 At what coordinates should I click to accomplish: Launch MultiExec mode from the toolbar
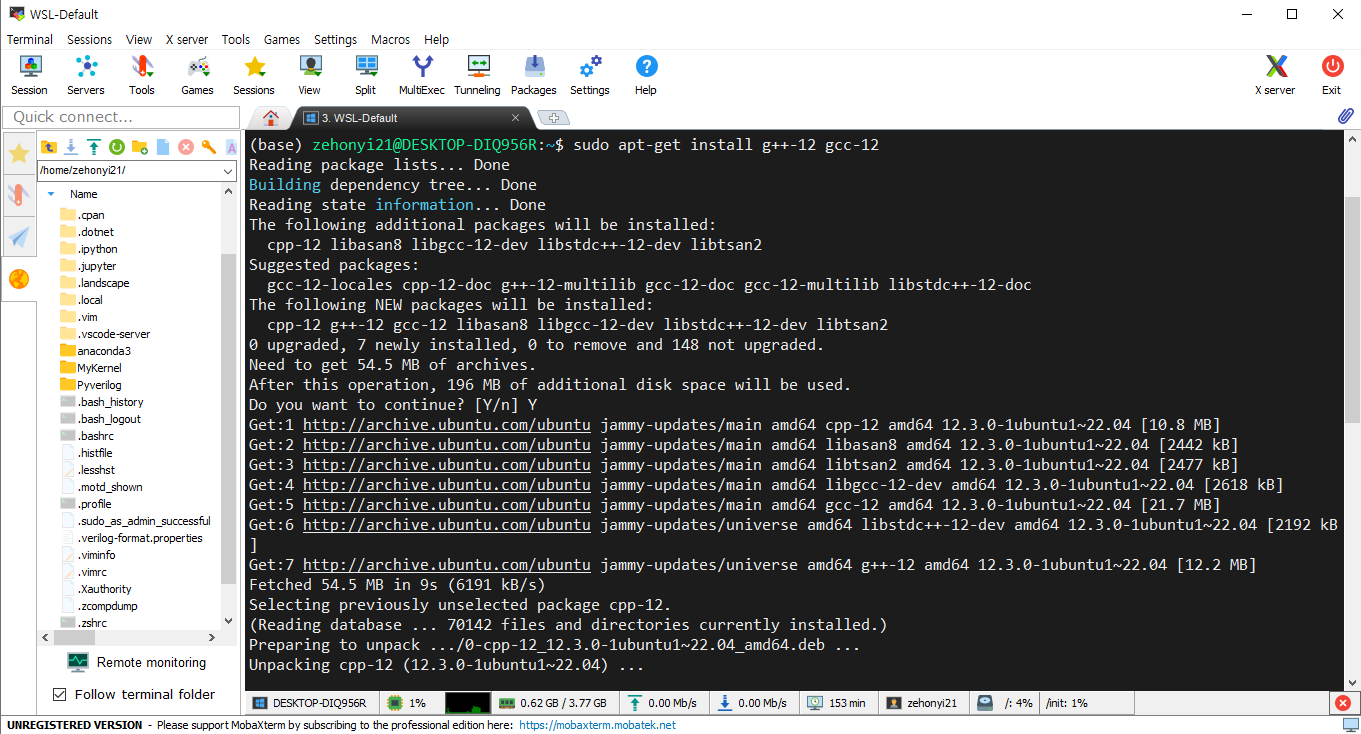(422, 75)
